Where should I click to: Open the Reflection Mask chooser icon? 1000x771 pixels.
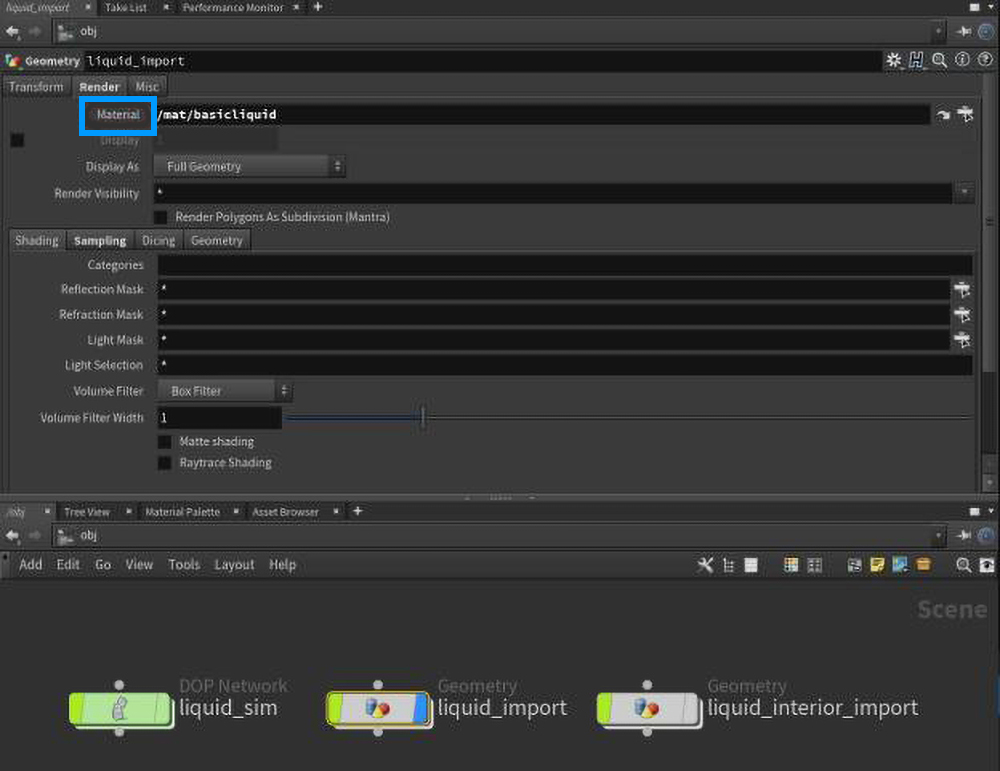pos(962,290)
